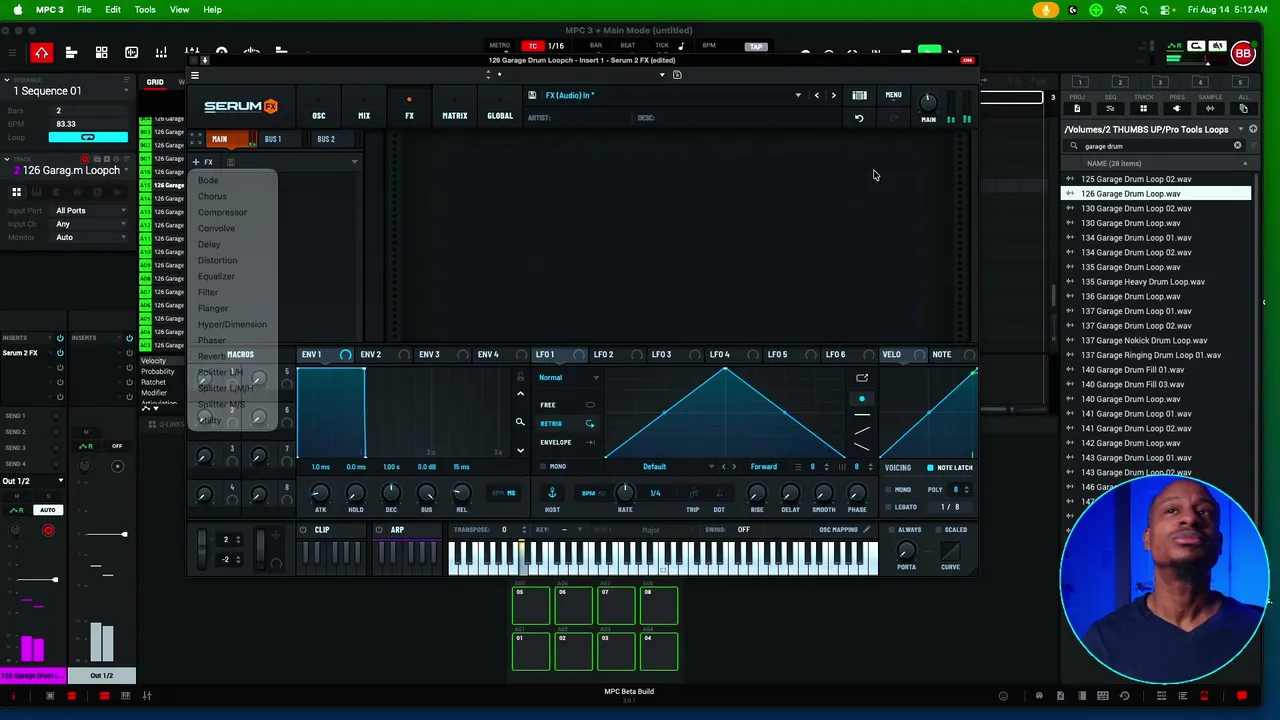1280x720 pixels.
Task: Click the LFO graph magnifier zoom icon
Action: click(520, 423)
